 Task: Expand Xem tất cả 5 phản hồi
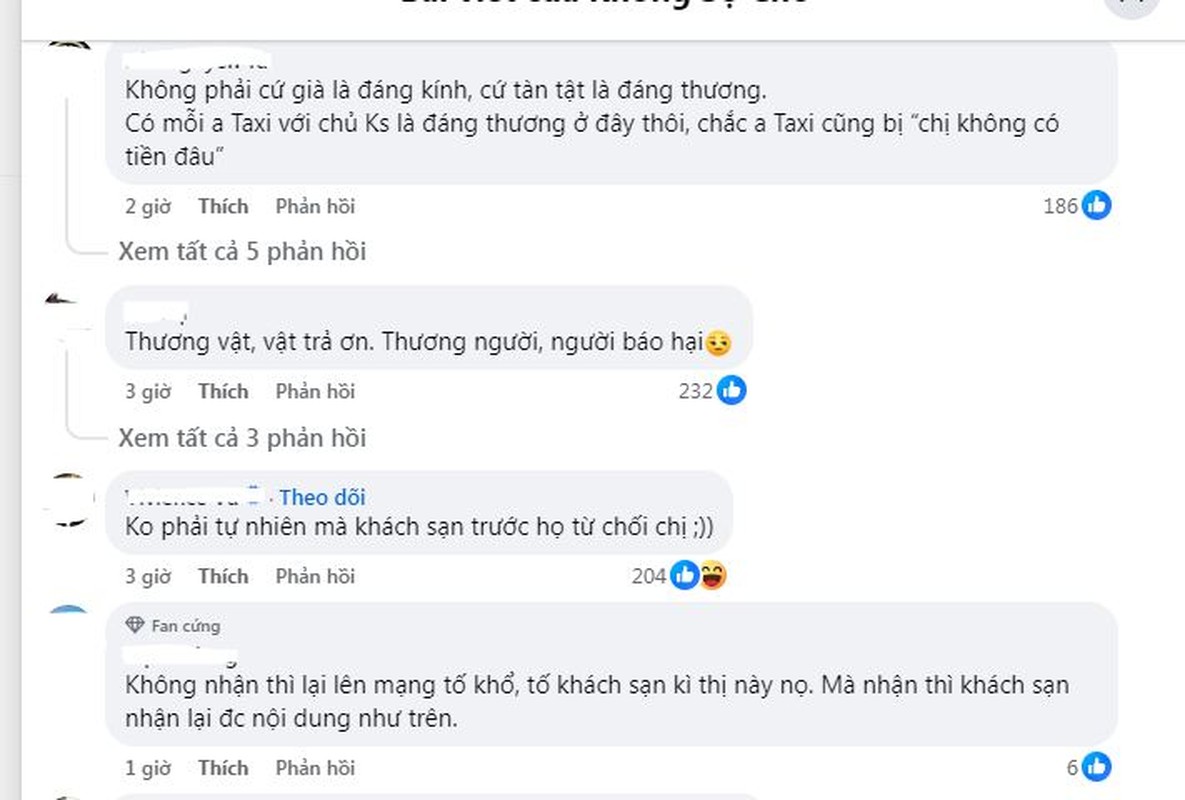point(242,252)
